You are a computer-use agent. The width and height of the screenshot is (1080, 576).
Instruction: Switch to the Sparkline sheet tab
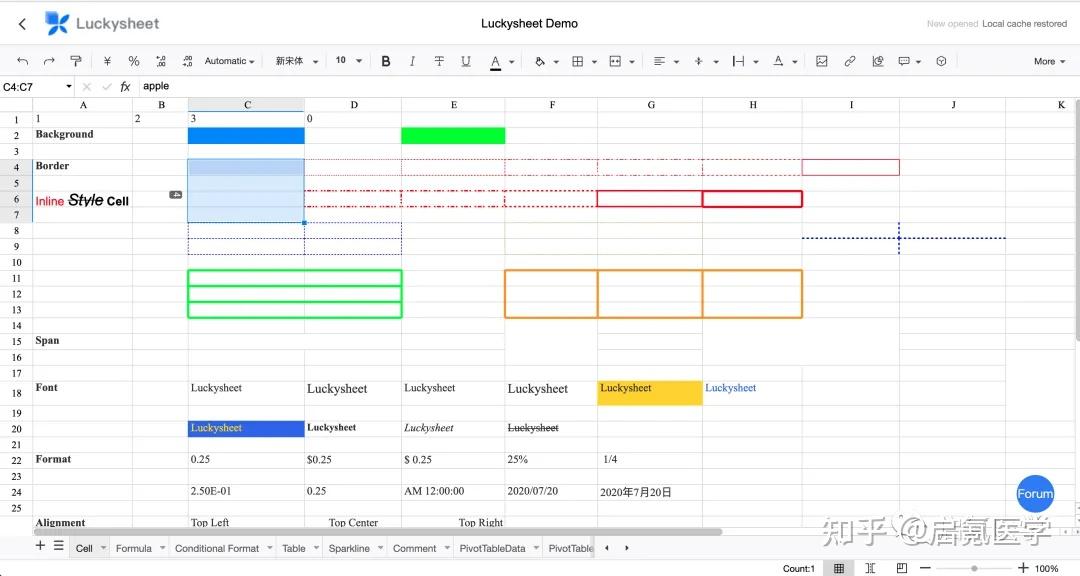pos(355,548)
